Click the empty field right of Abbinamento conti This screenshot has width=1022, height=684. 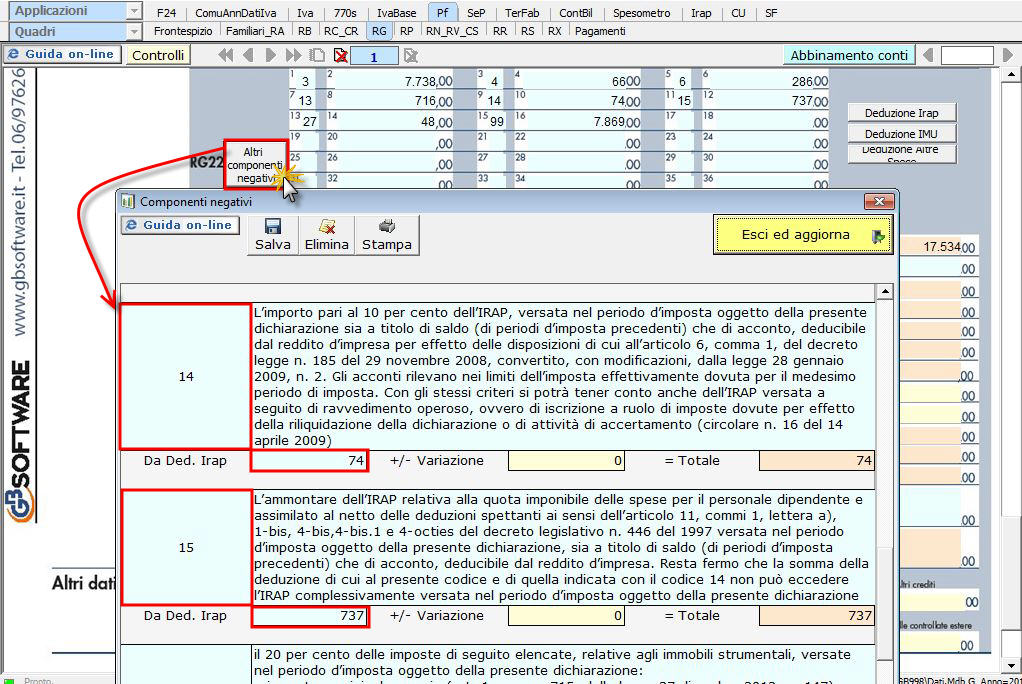pos(967,55)
